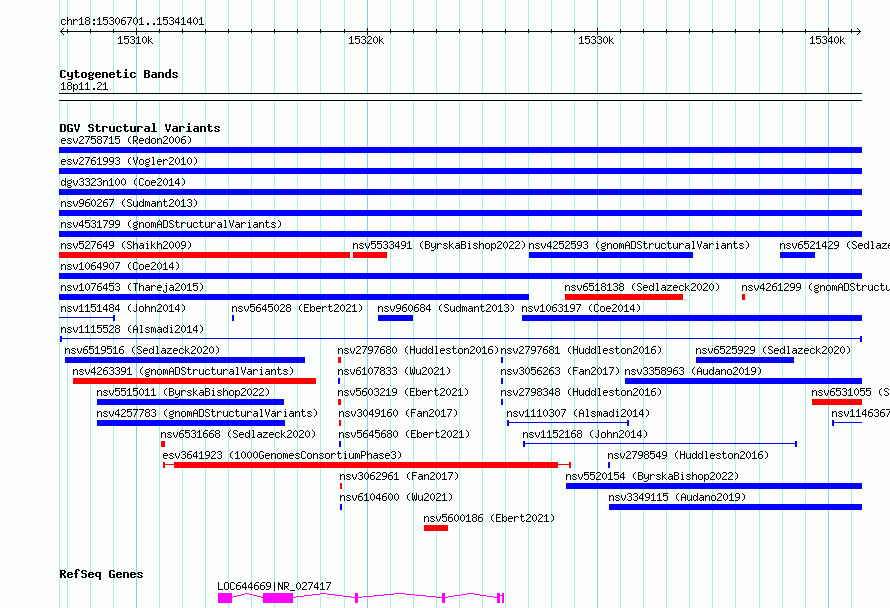Open nsv5600186 (Ebert2021) variant
The image size is (890, 608).
pos(489,518)
